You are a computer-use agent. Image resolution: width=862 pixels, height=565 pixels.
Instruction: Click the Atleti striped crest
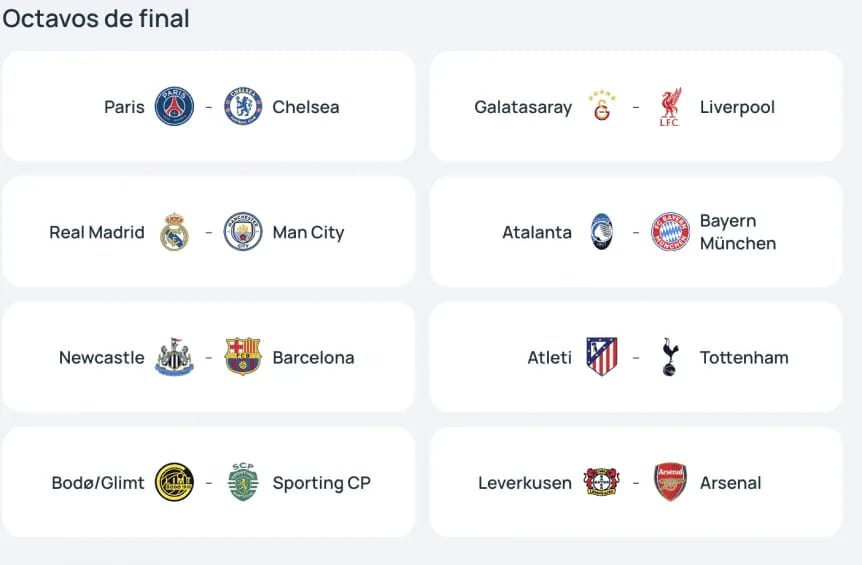pos(602,357)
